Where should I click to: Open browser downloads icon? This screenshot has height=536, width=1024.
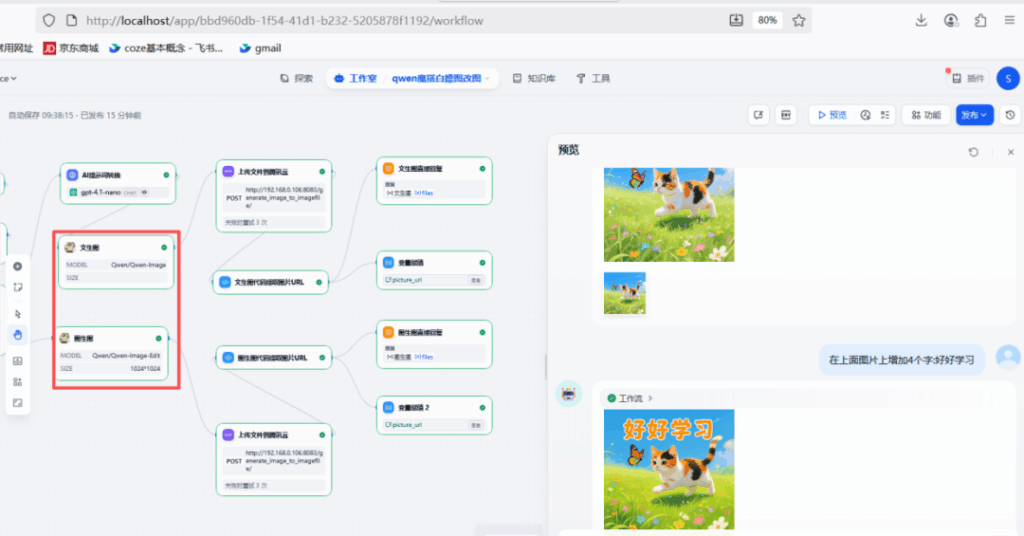(x=921, y=20)
